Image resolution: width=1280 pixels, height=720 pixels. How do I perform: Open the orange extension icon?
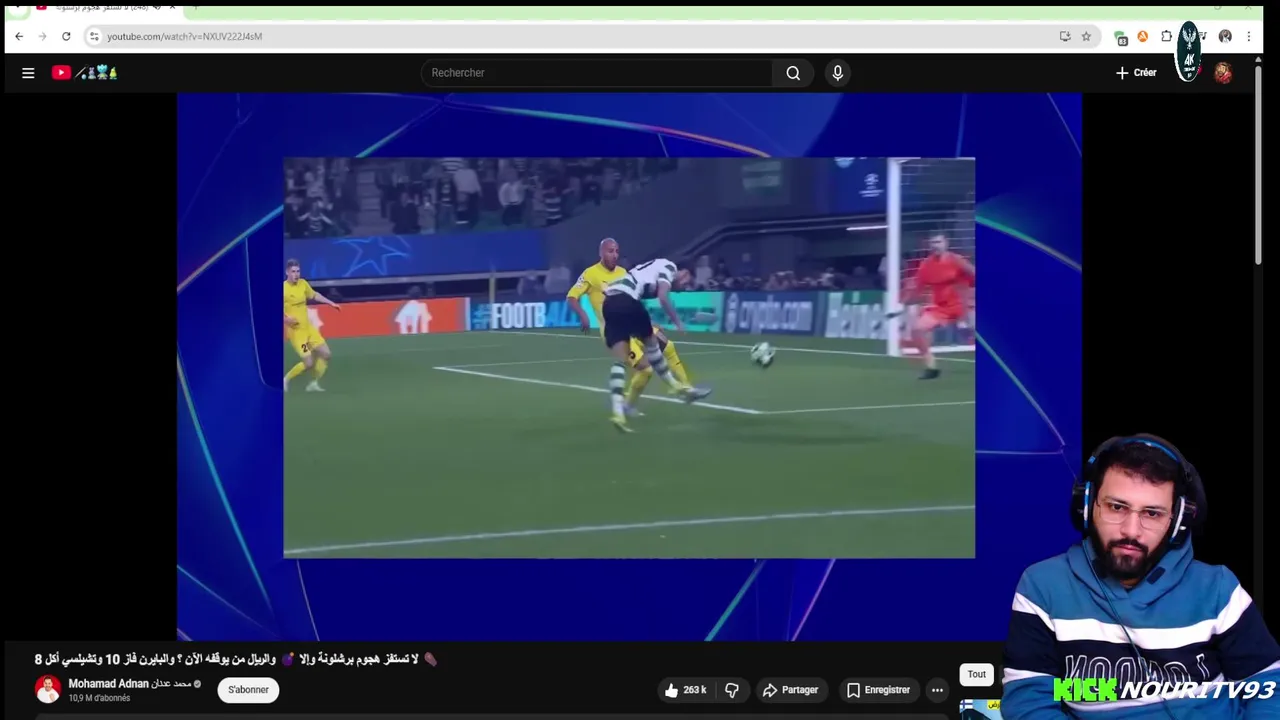click(1143, 36)
